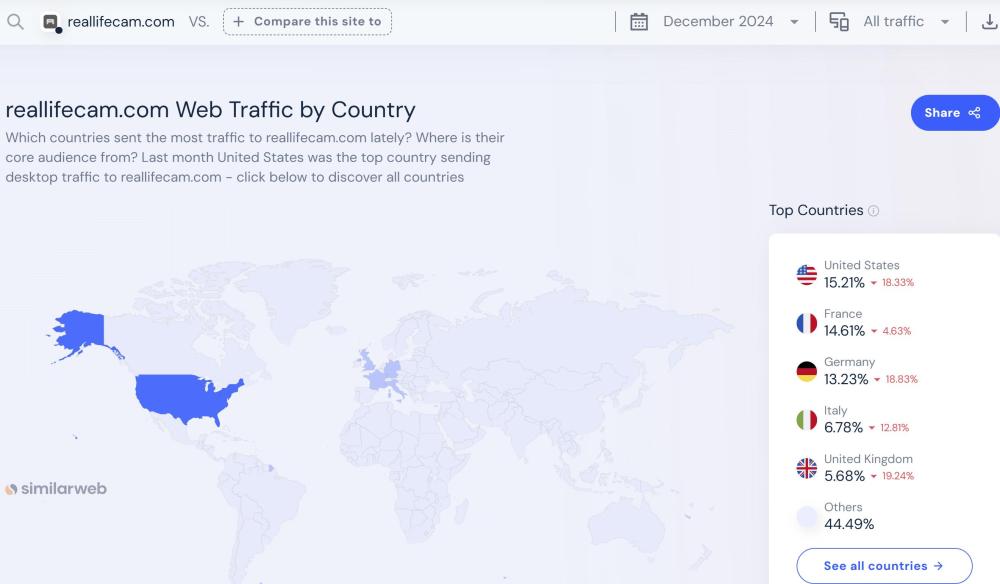Click the search magnifier icon

[15, 21]
